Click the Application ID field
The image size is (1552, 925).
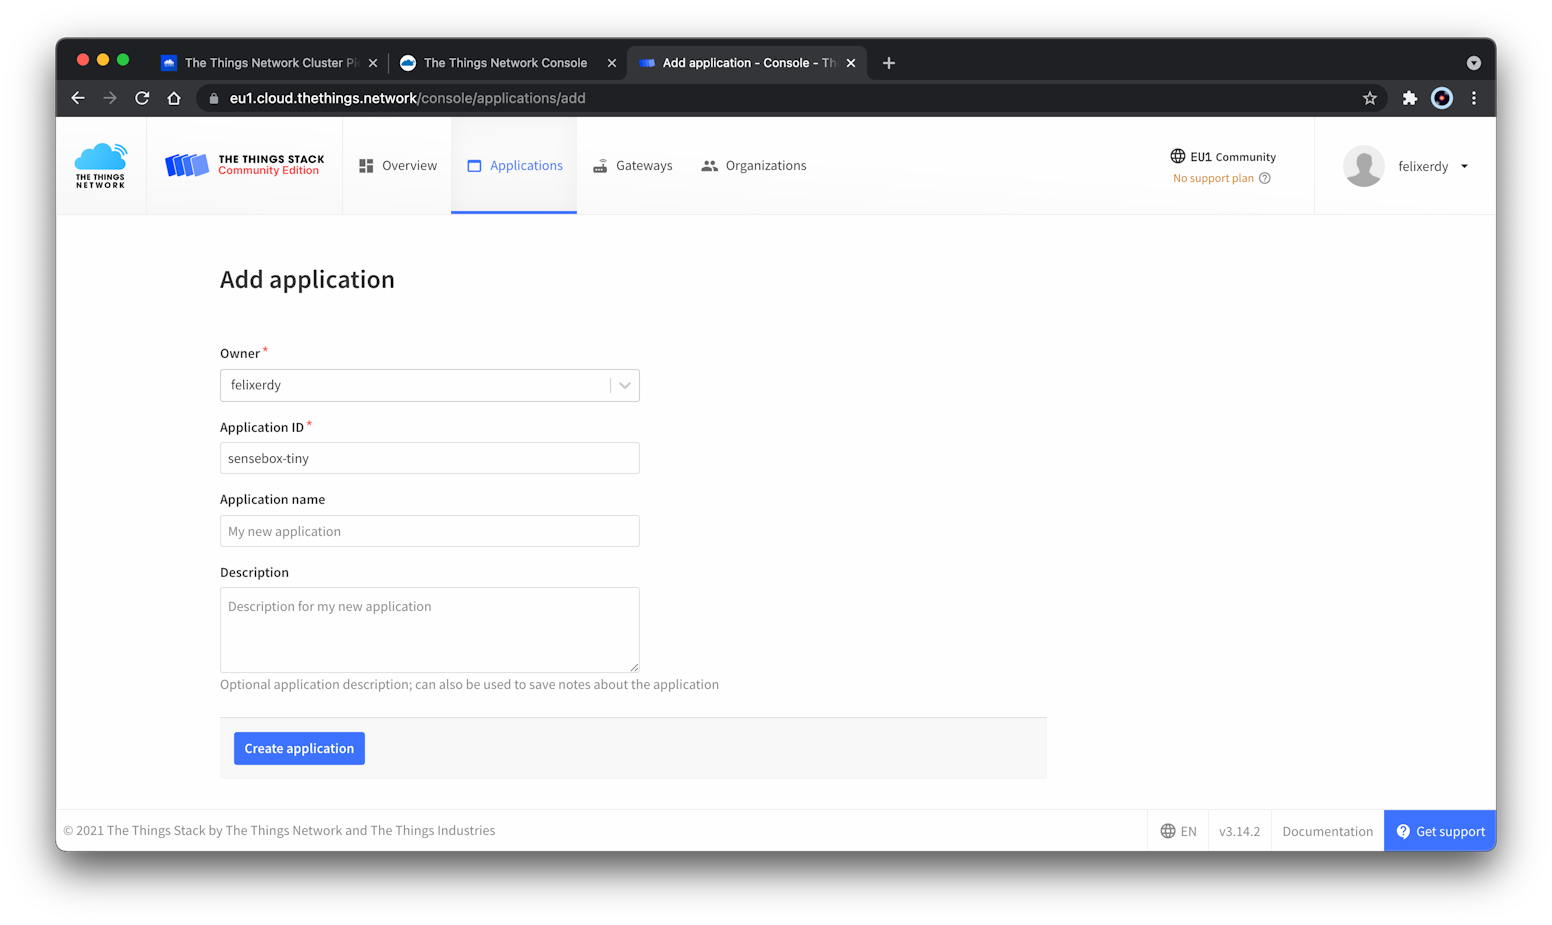pyautogui.click(x=429, y=458)
